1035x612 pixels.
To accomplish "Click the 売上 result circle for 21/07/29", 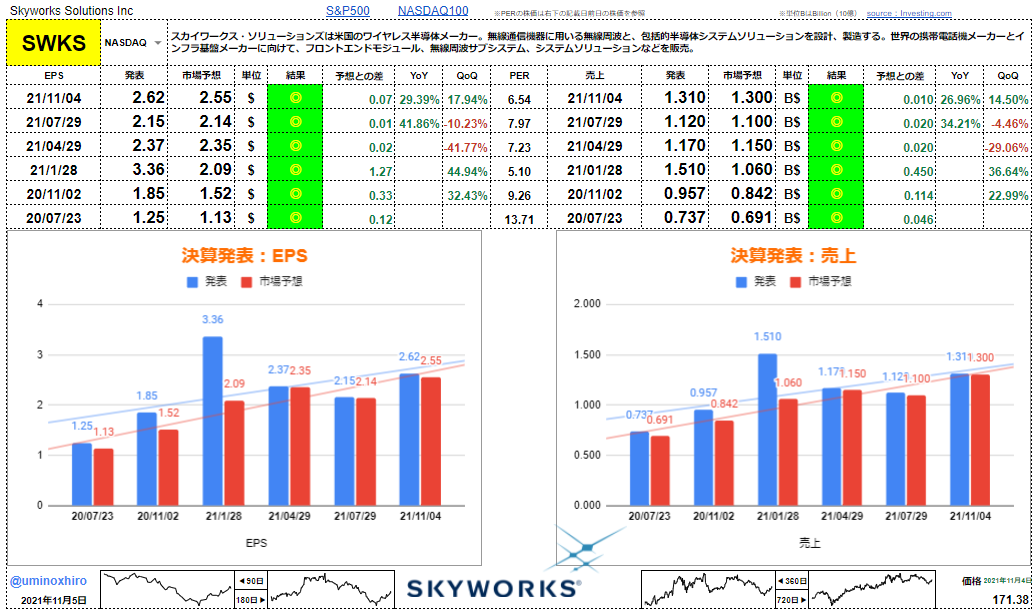I will pyautogui.click(x=836, y=121).
